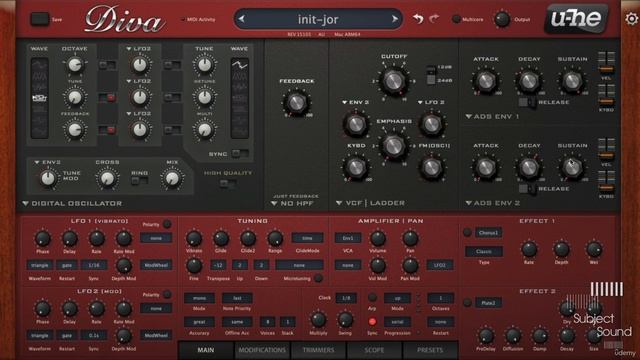Open the VCF Ladder filter type menu
Image resolution: width=640 pixels, height=360 pixels.
pyautogui.click(x=370, y=203)
